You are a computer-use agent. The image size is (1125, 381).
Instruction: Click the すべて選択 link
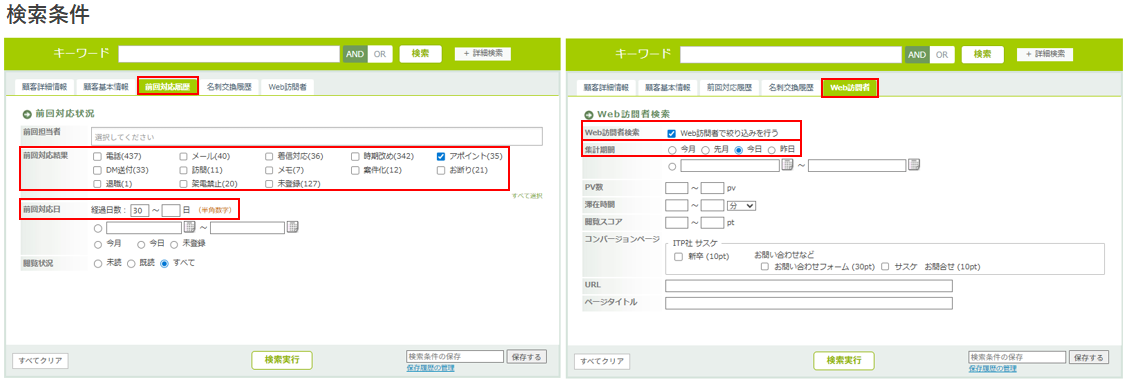(x=527, y=196)
